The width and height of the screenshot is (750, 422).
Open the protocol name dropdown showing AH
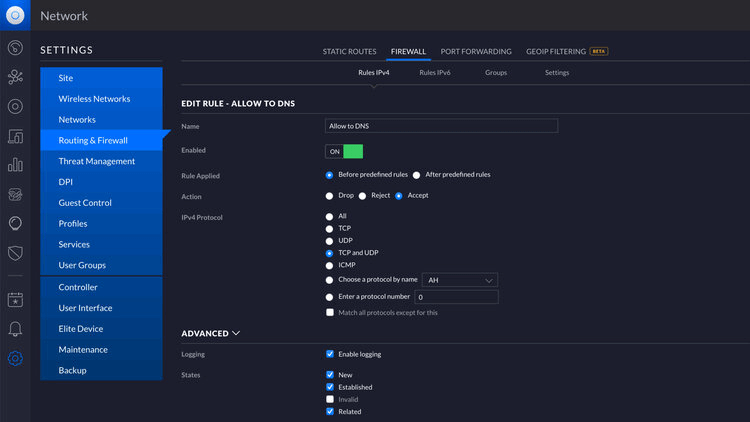click(x=460, y=280)
